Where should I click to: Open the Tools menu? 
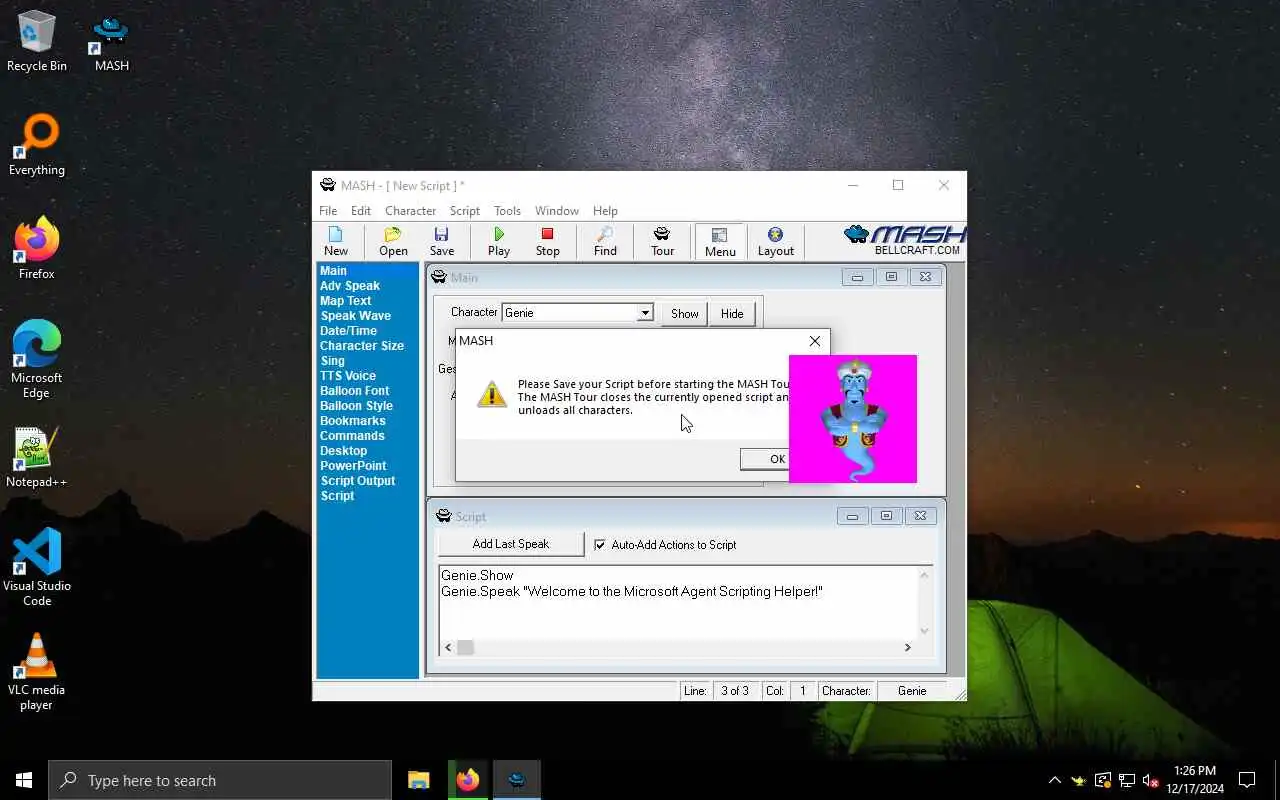(507, 211)
